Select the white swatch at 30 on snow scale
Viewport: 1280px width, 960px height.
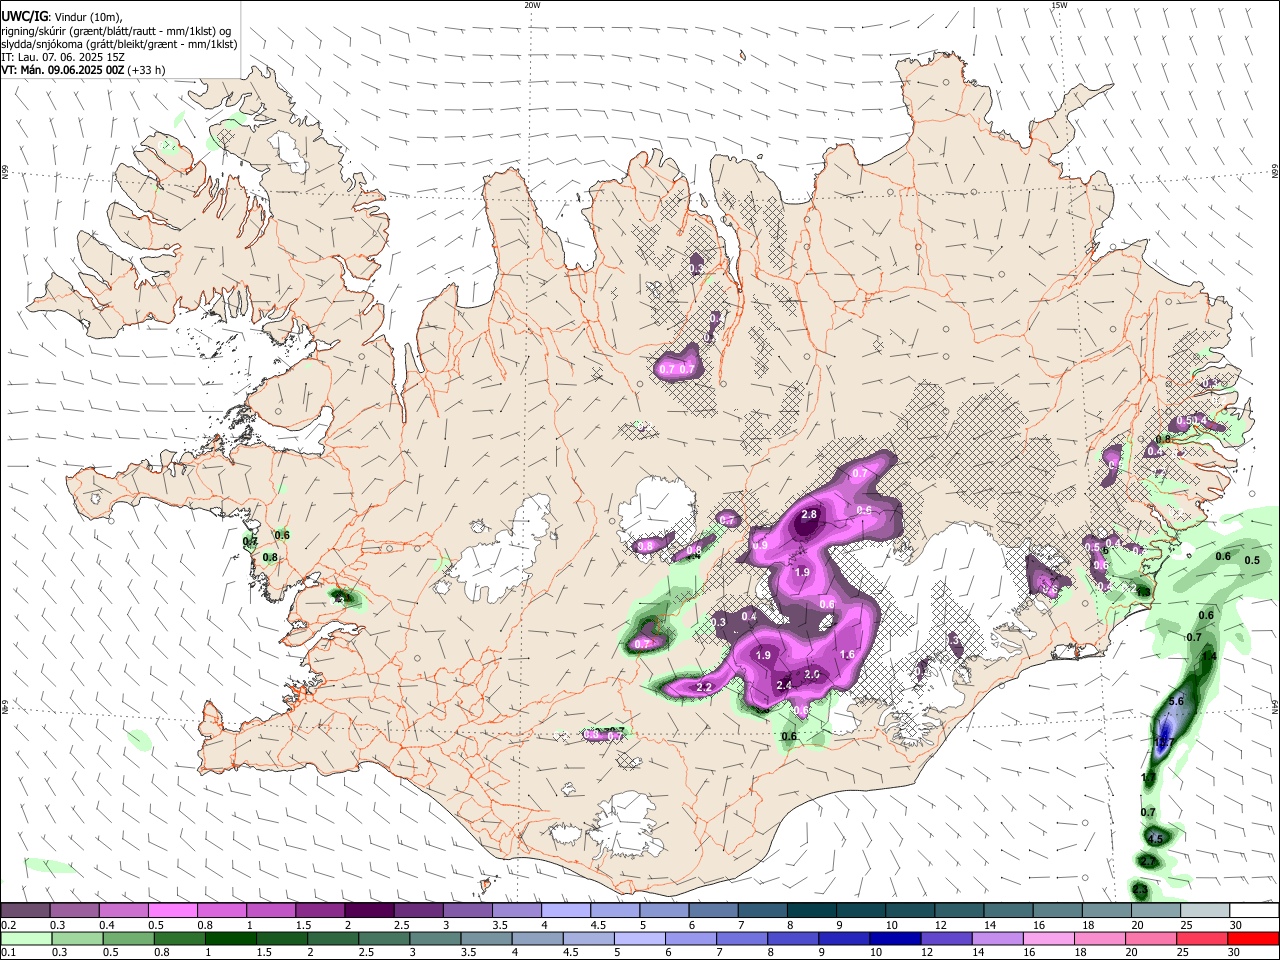pos(1254,910)
